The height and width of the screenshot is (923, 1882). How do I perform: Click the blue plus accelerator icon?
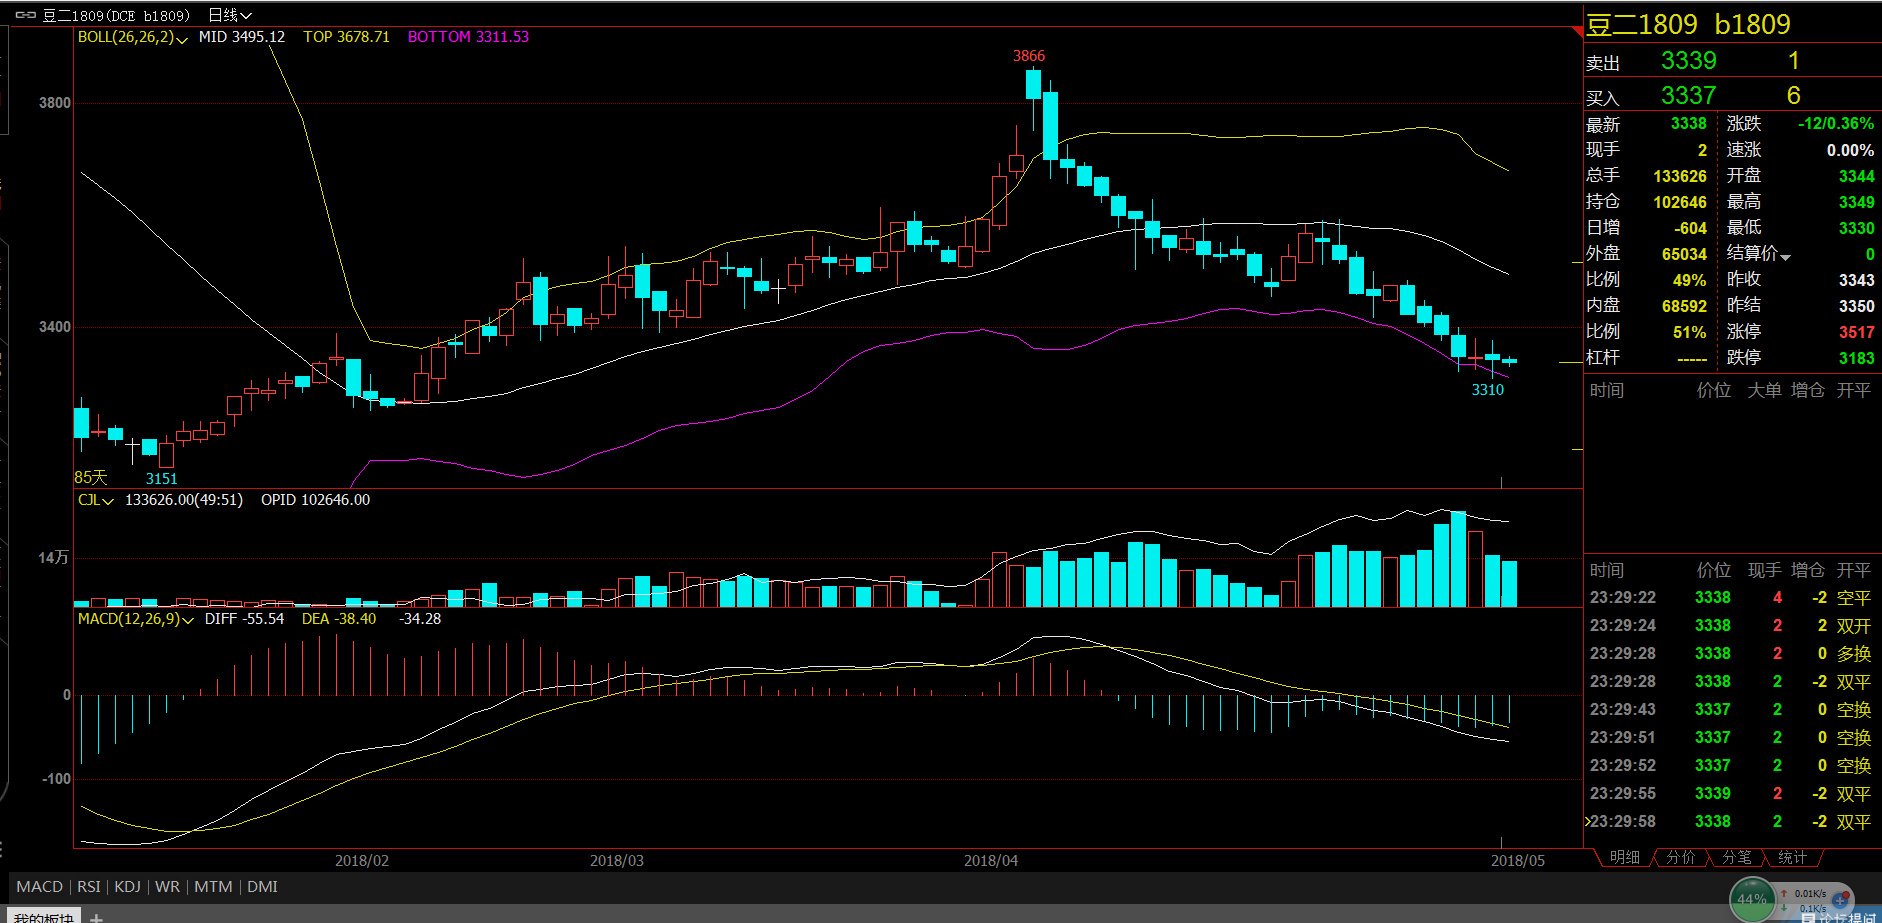[1841, 900]
